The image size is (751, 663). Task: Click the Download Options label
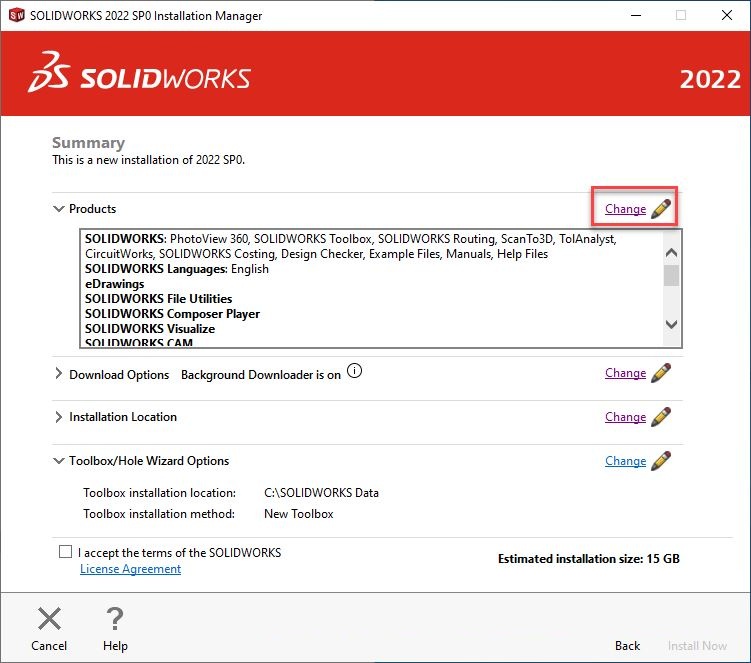point(119,375)
